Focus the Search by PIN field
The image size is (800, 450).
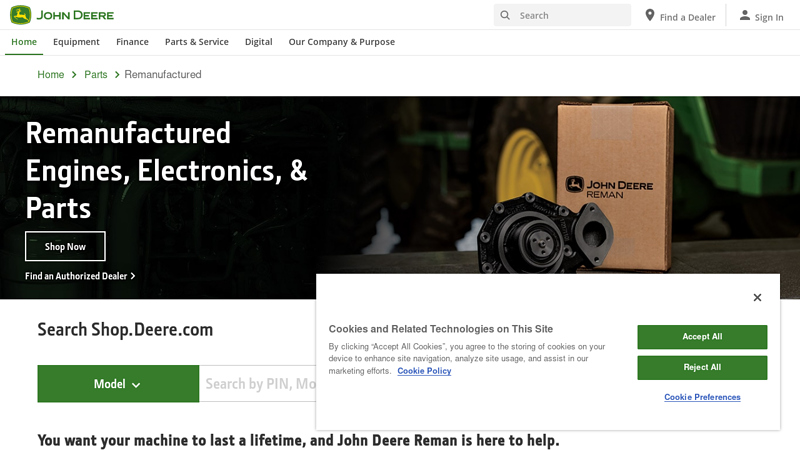(x=258, y=384)
